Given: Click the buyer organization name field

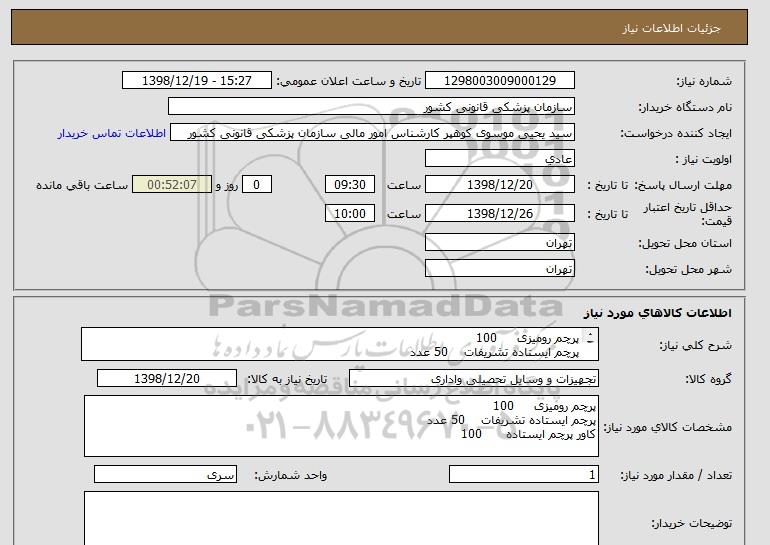Looking at the screenshot, I should coord(371,107).
